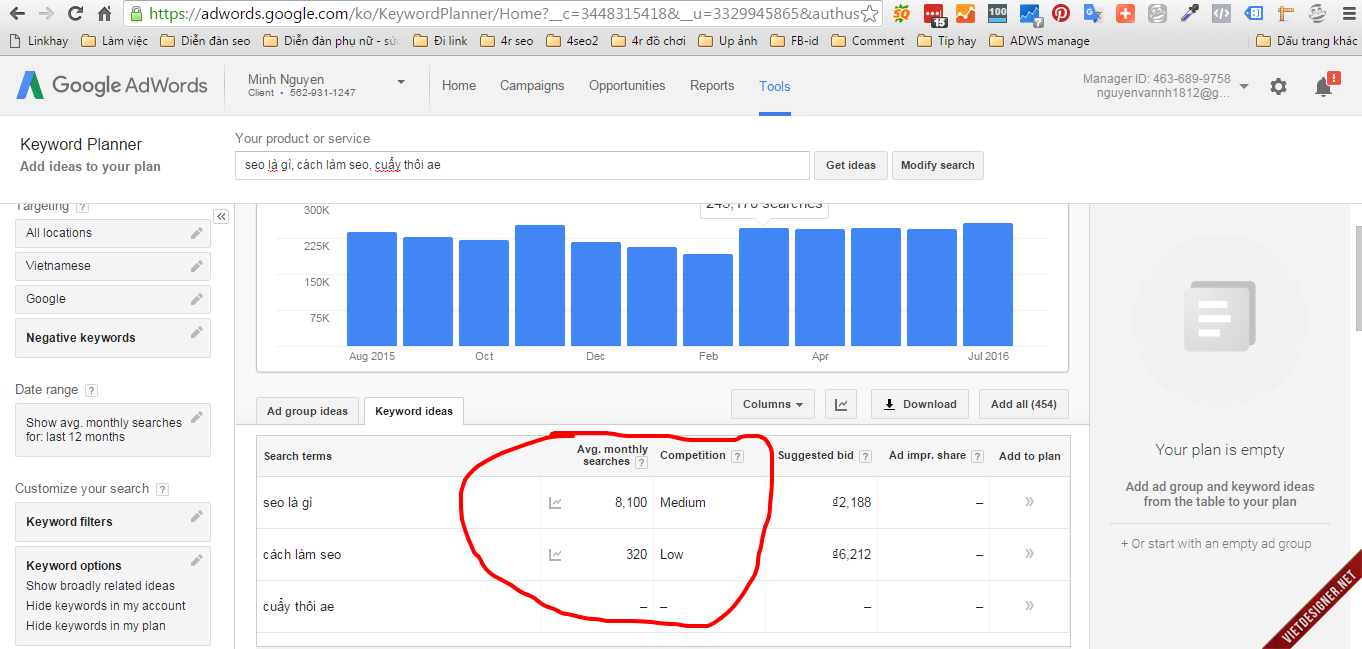Viewport: 1362px width, 649px height.
Task: Edit the date range setting pencil
Action: coord(197,416)
